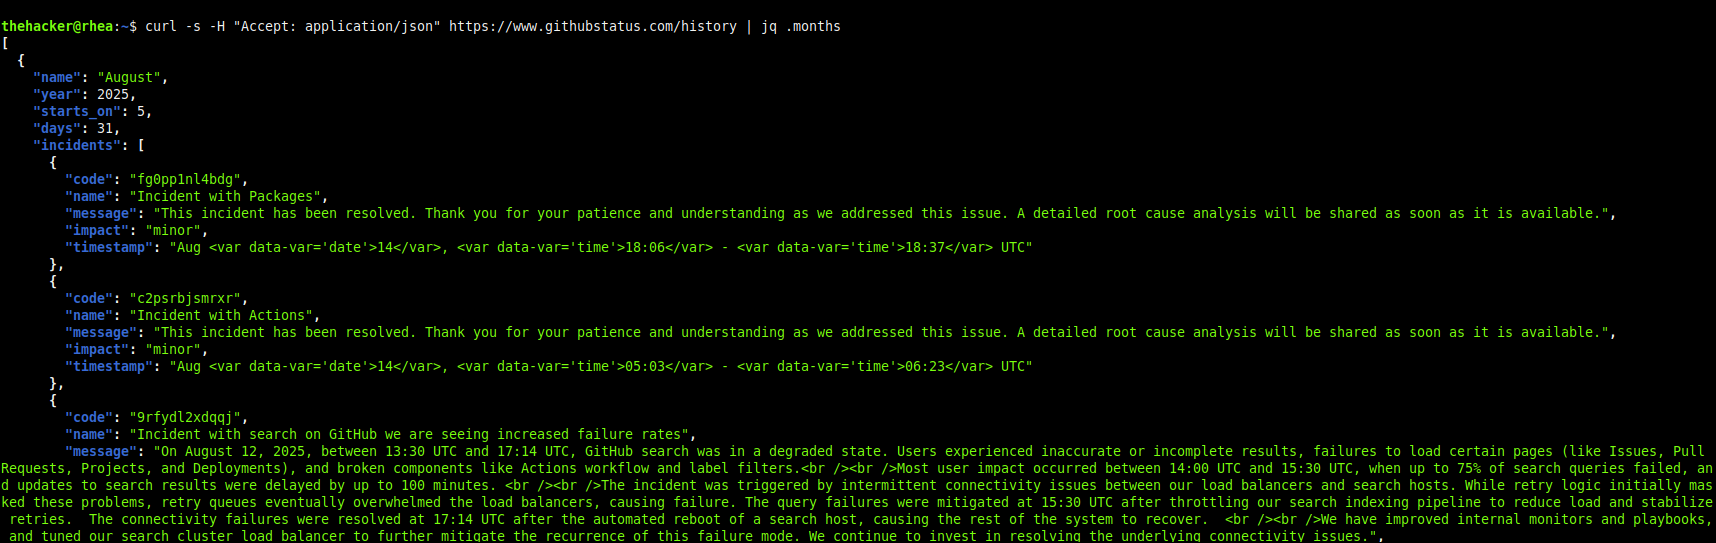Click "Incident with Actions" name value
This screenshot has height=543, width=1716.
[221, 316]
